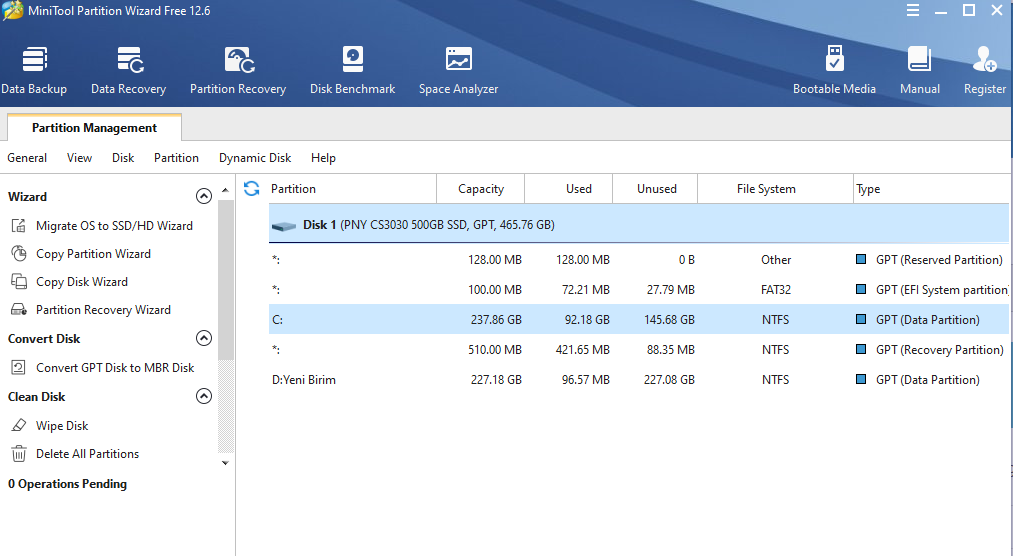
Task: Open the General menu
Action: click(27, 158)
